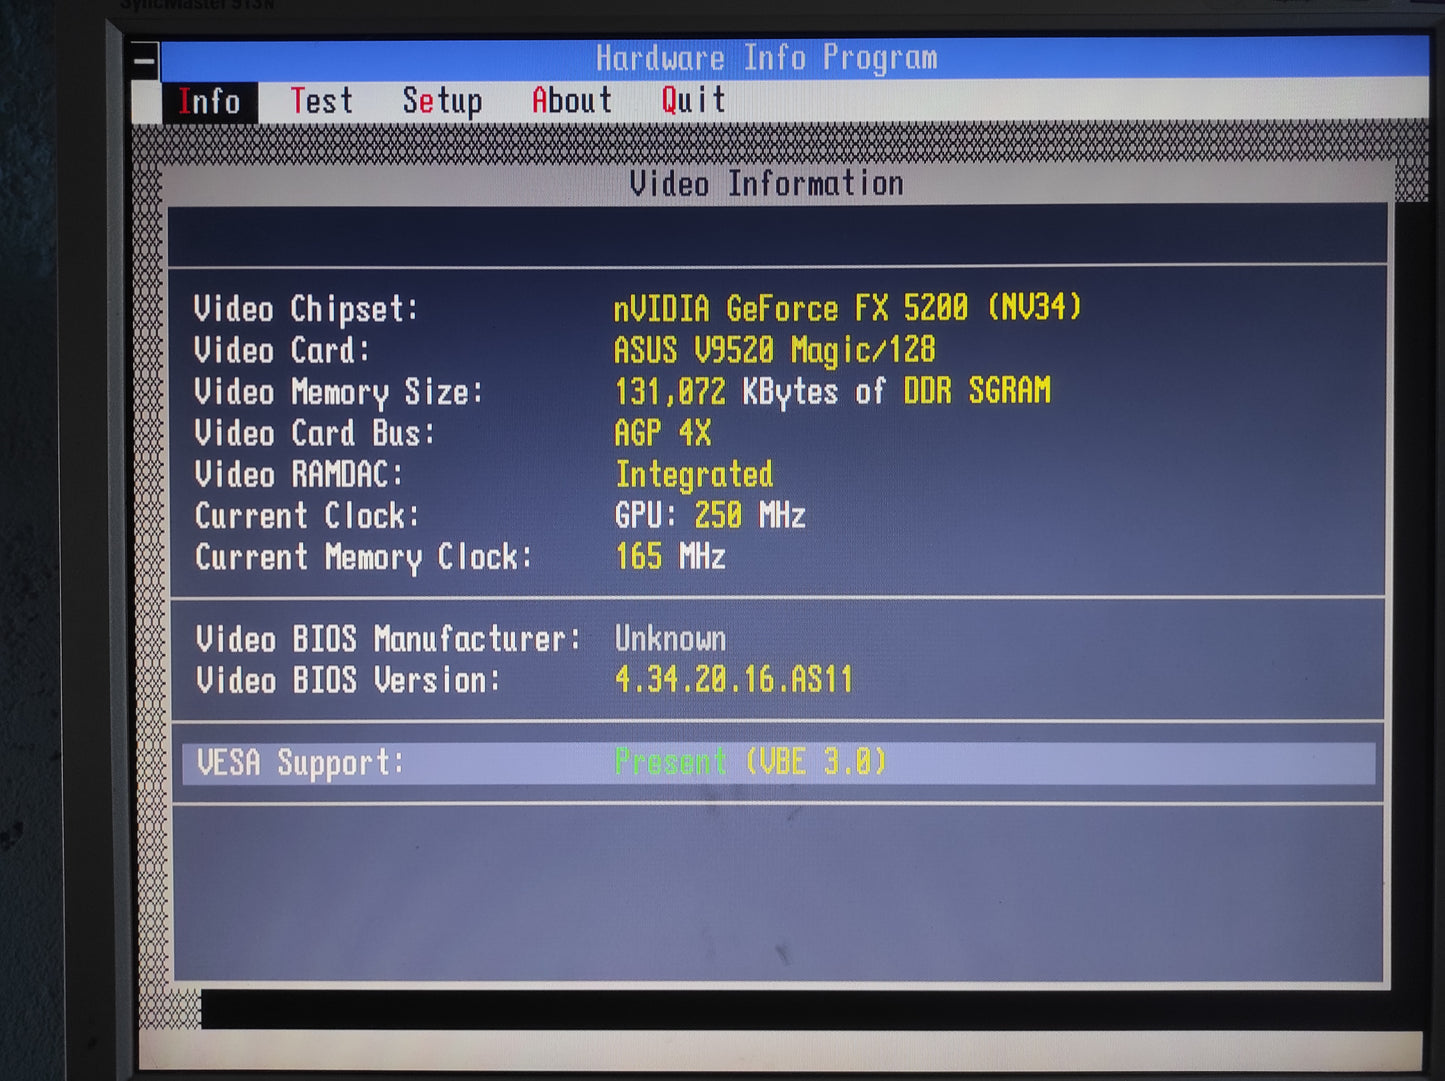Click the 'Current Clock:' label
Image resolution: width=1445 pixels, height=1081 pixels.
click(x=307, y=516)
